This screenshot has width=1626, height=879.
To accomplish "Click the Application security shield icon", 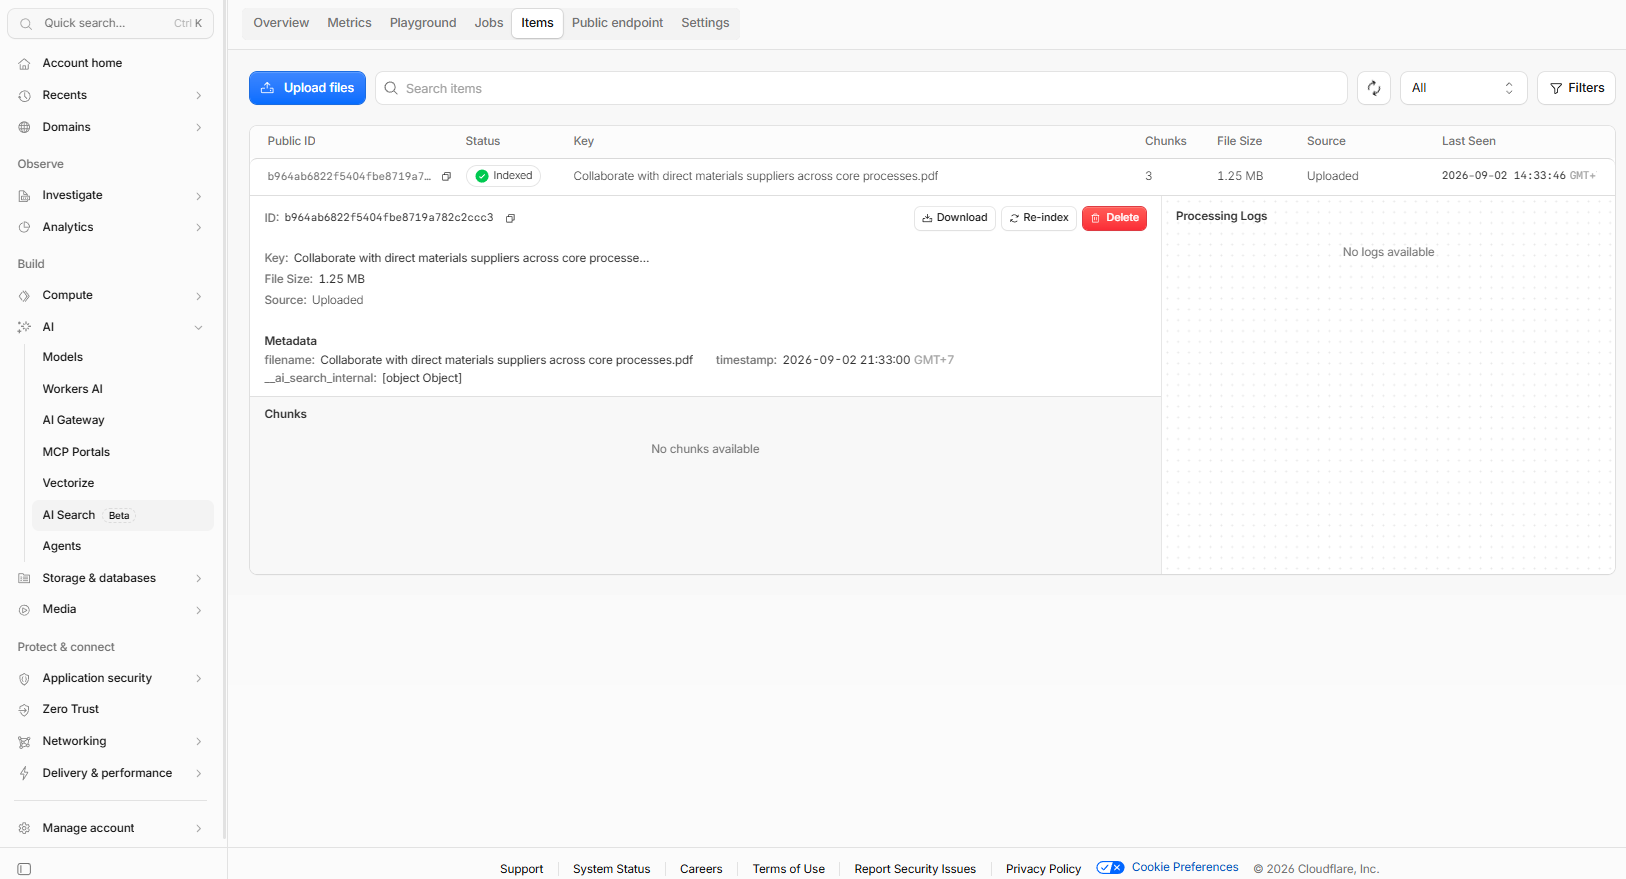I will coord(24,679).
